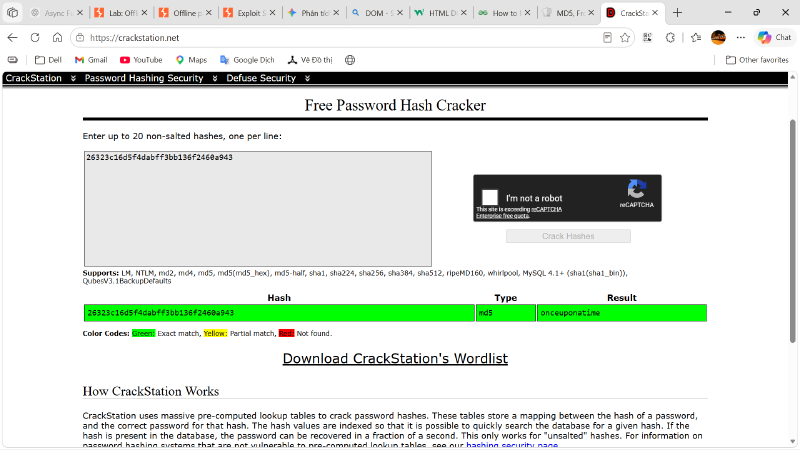Open the browser extensions puzzle icon
The image size is (800, 450).
[670, 37]
